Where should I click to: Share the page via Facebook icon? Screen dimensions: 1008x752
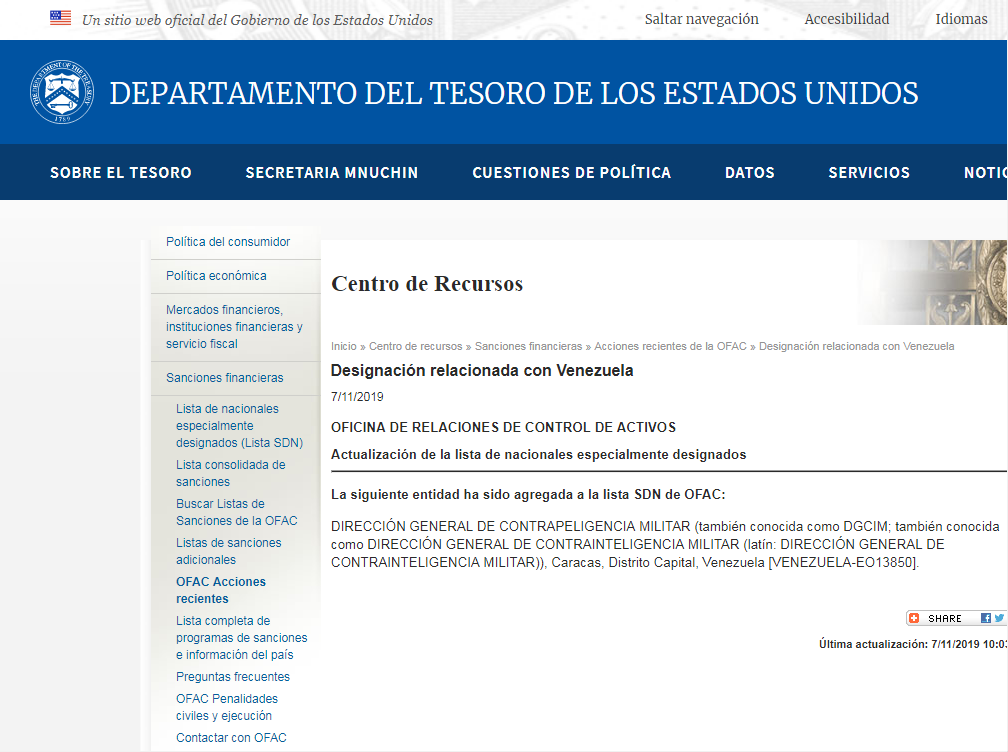tap(986, 618)
